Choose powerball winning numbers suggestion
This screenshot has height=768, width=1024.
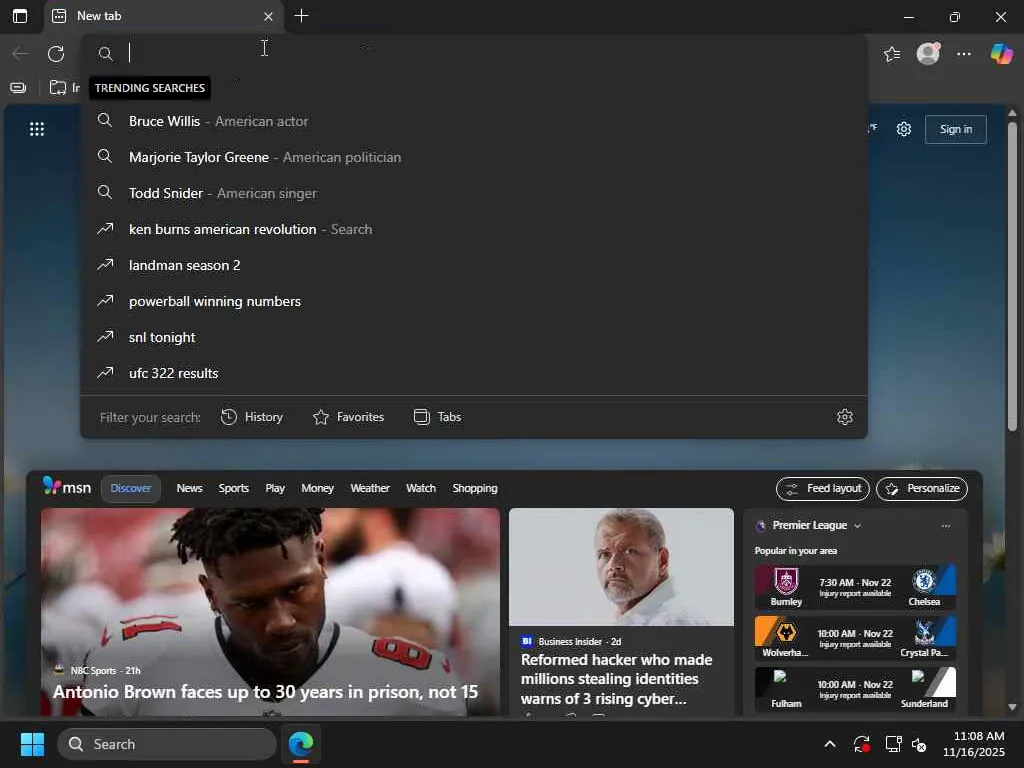click(473, 300)
